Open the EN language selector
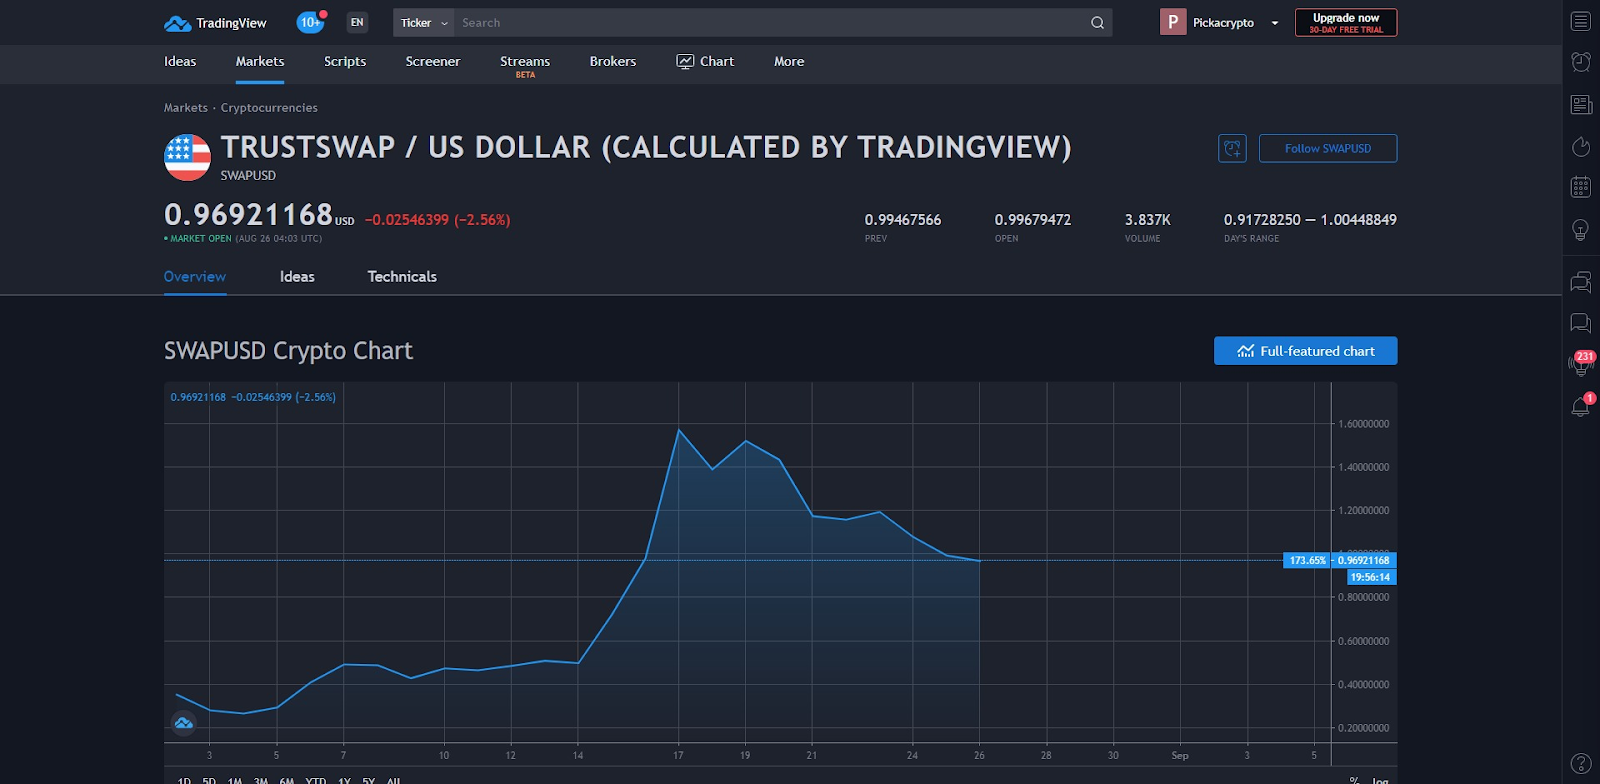 point(357,22)
